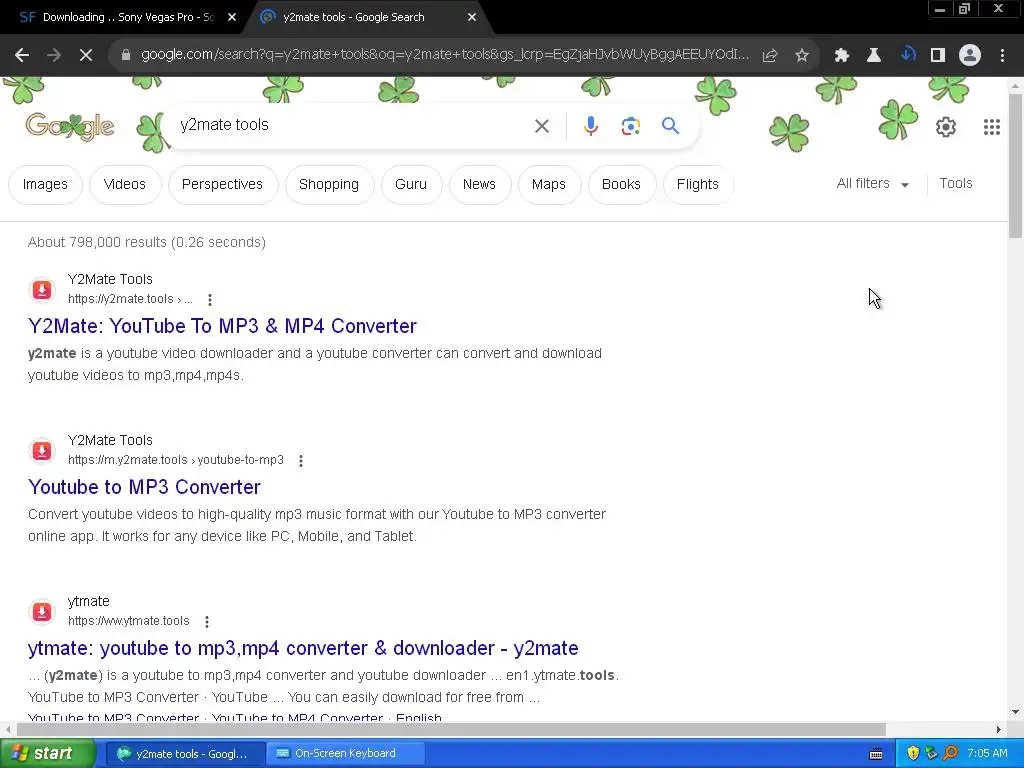1024x768 pixels.
Task: Click the ytmate result favicon
Action: click(x=42, y=612)
